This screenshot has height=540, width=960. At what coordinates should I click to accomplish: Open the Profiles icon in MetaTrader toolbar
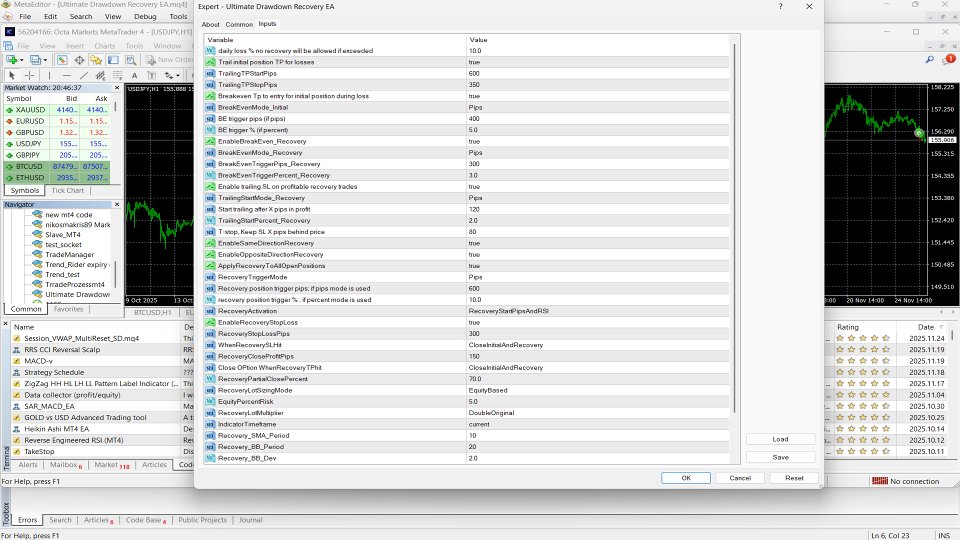tap(35, 60)
